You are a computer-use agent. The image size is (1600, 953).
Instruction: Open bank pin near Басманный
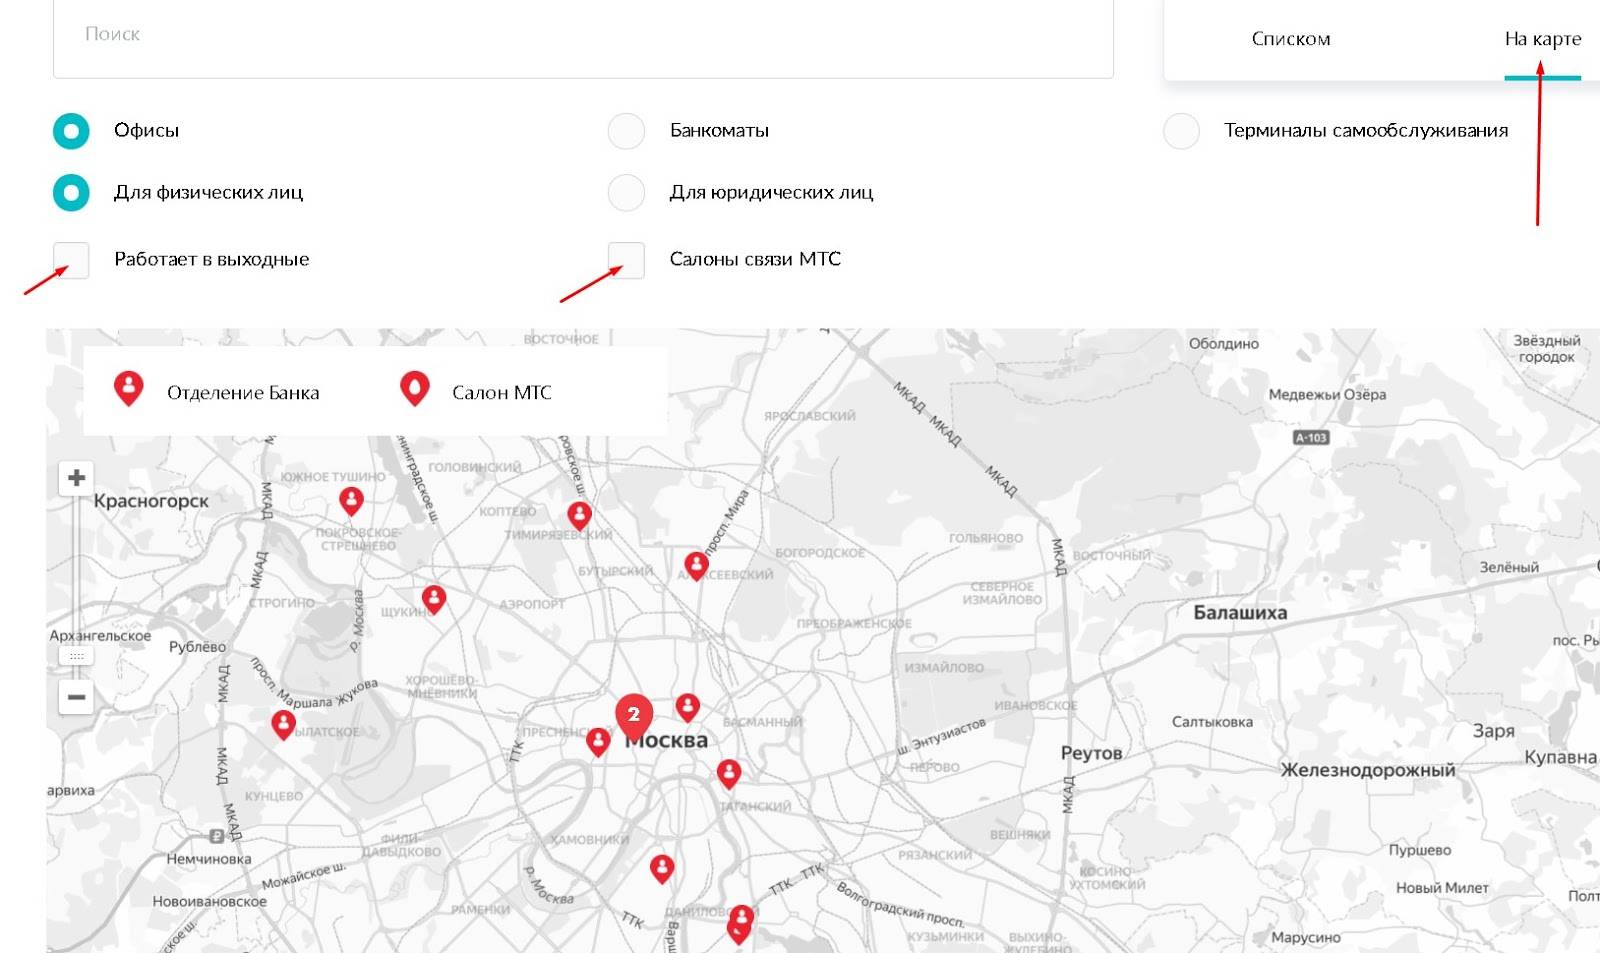pos(688,707)
